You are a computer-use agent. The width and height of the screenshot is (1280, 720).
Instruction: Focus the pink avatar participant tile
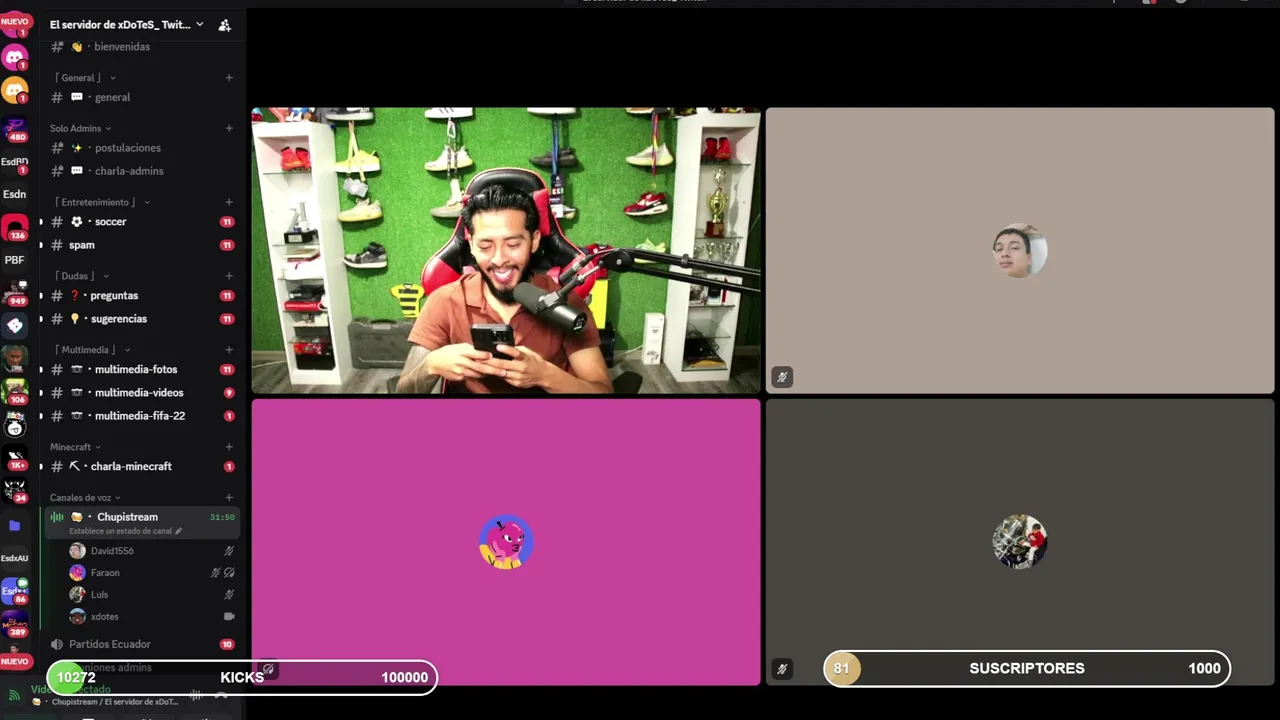(506, 542)
